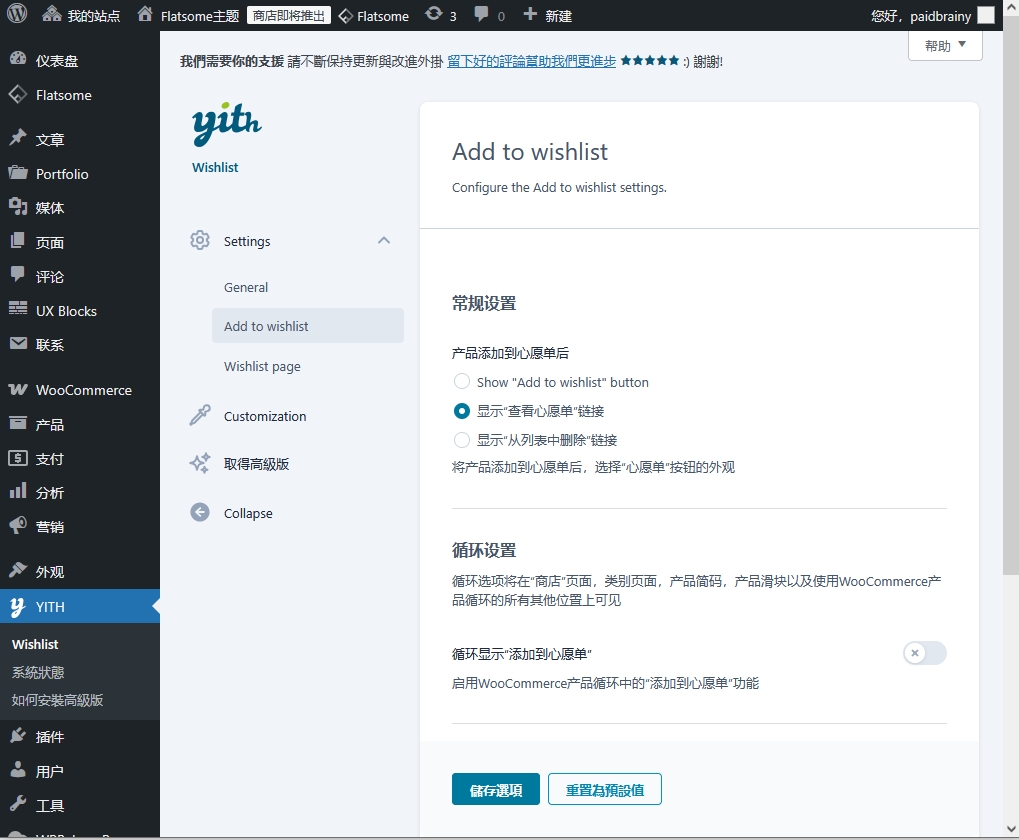
Task: Click the home icon beside Flatsome主题
Action: coord(145,14)
